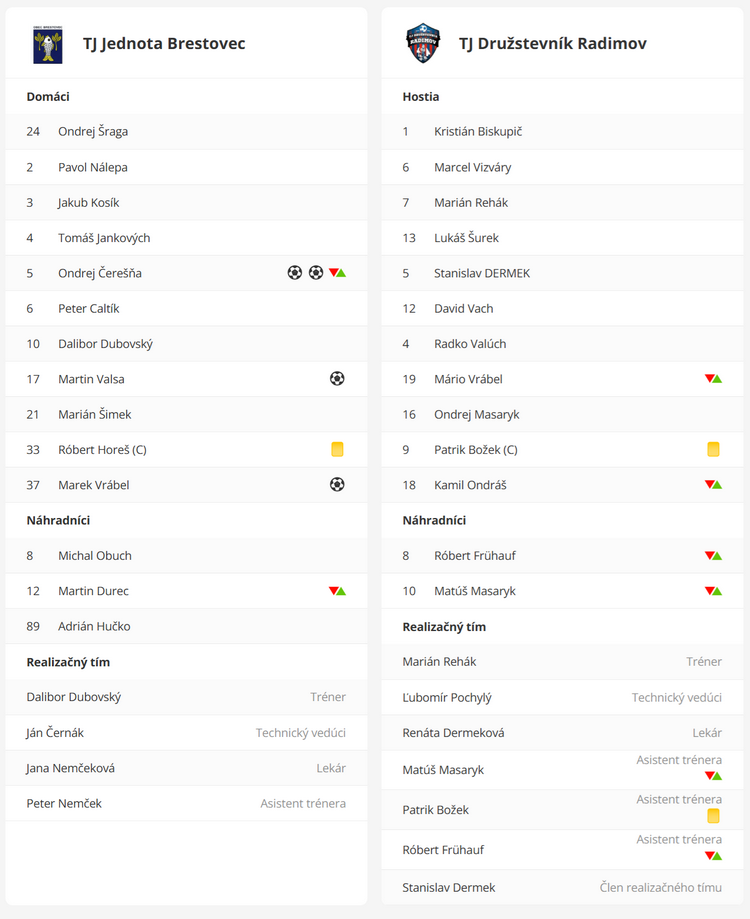750x919 pixels.
Task: Click goal icon next to Marek Vrábel
Action: pyautogui.click(x=337, y=485)
